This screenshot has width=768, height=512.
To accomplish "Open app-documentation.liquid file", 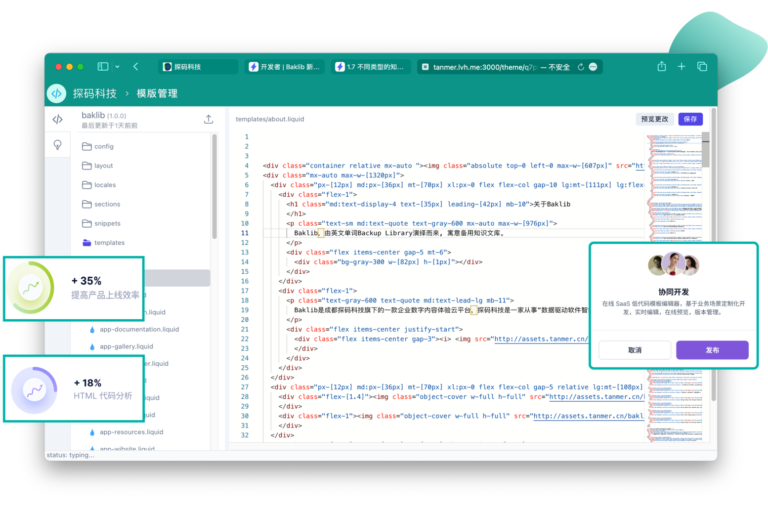I will coord(139,329).
